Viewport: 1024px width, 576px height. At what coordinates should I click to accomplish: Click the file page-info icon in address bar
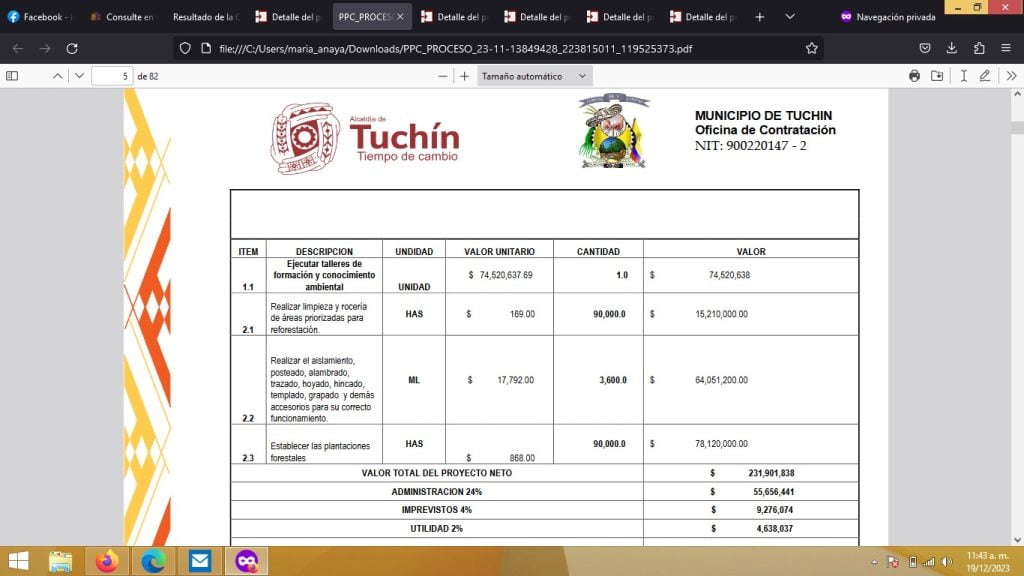(x=206, y=48)
